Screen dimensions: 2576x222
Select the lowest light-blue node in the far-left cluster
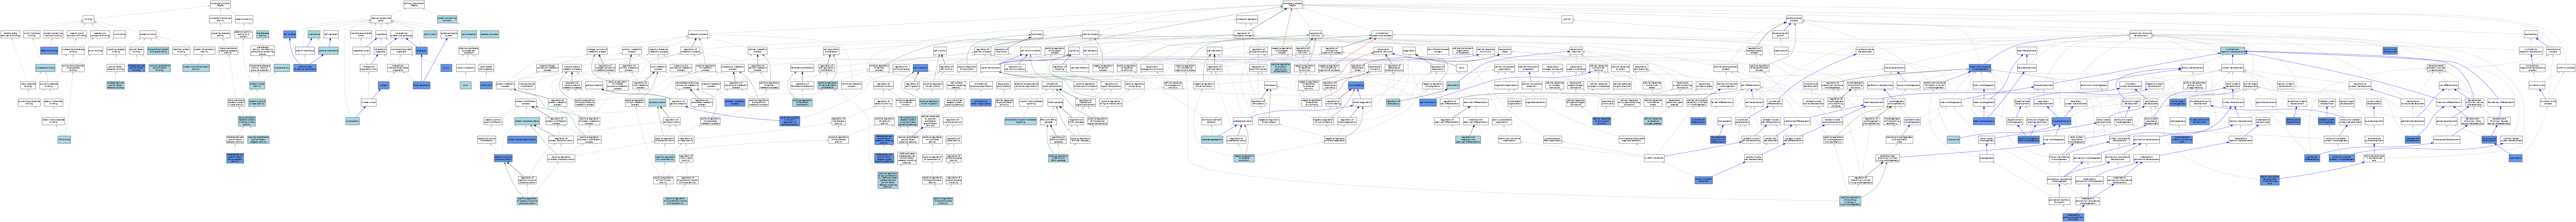coord(64,140)
